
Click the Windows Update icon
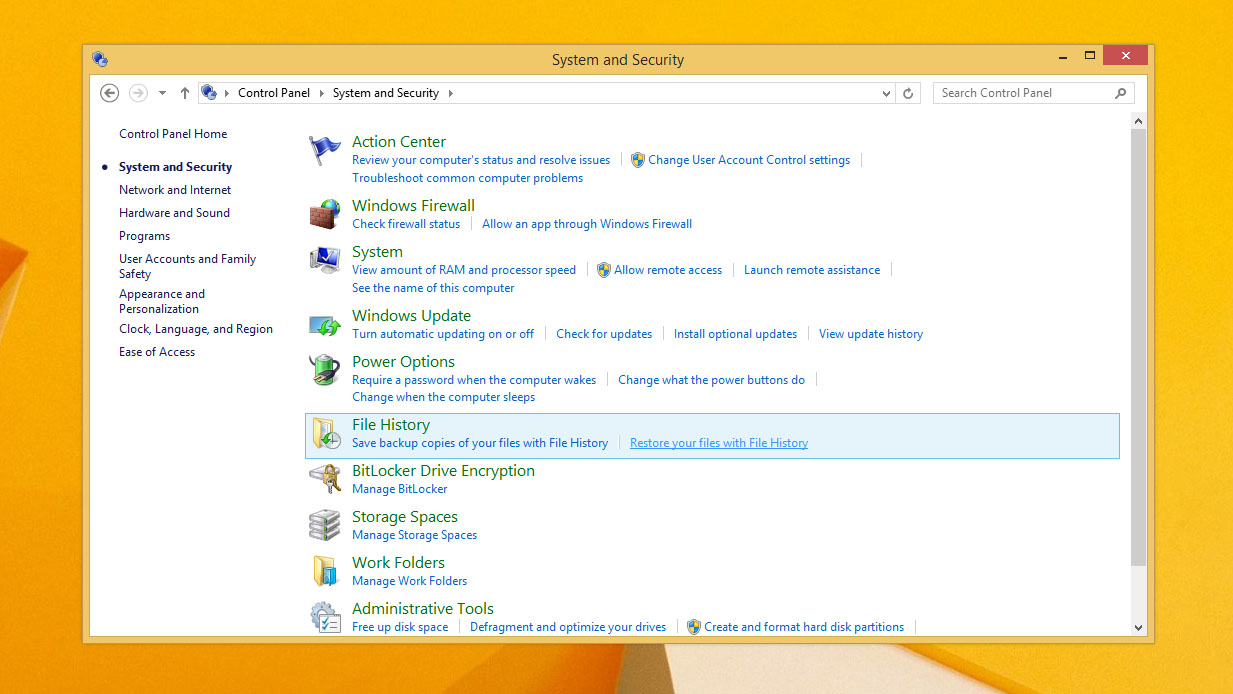(x=324, y=322)
